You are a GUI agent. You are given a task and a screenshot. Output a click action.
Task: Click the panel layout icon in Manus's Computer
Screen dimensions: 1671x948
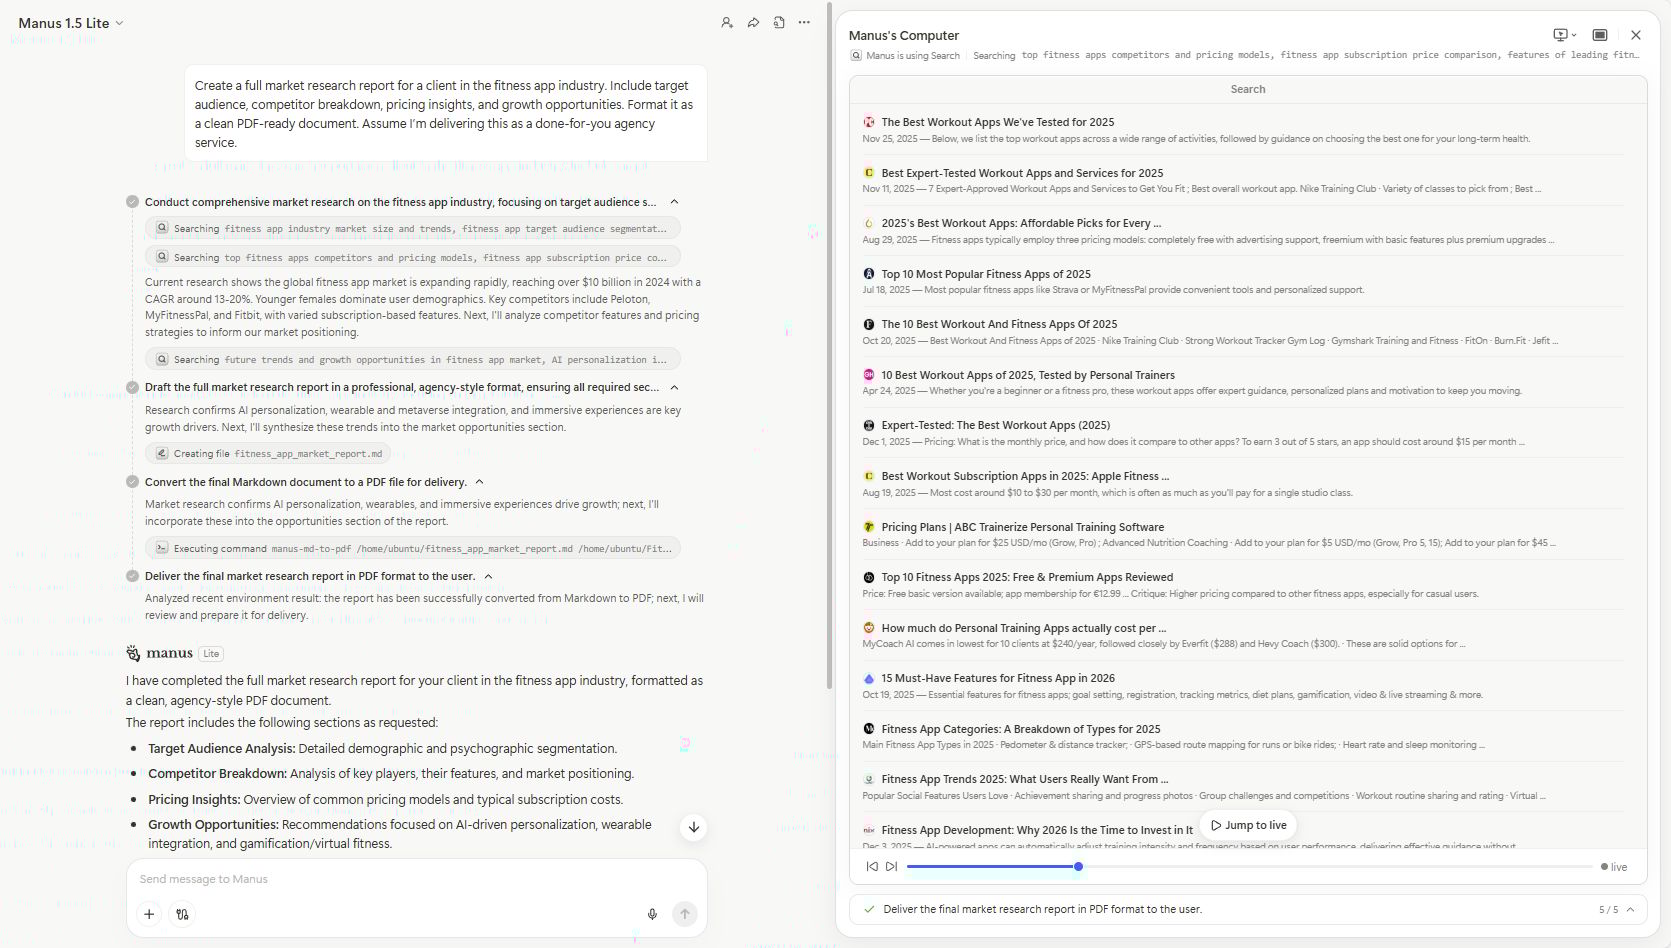1600,35
